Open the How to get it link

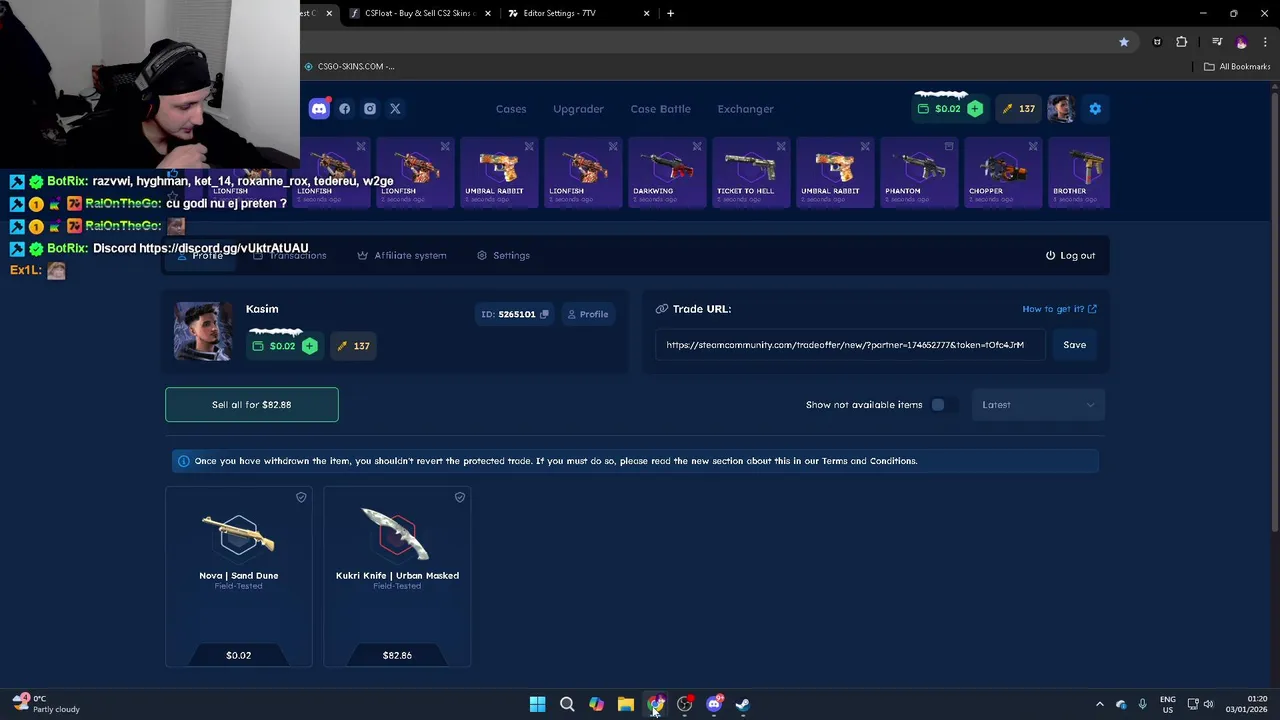(1059, 309)
